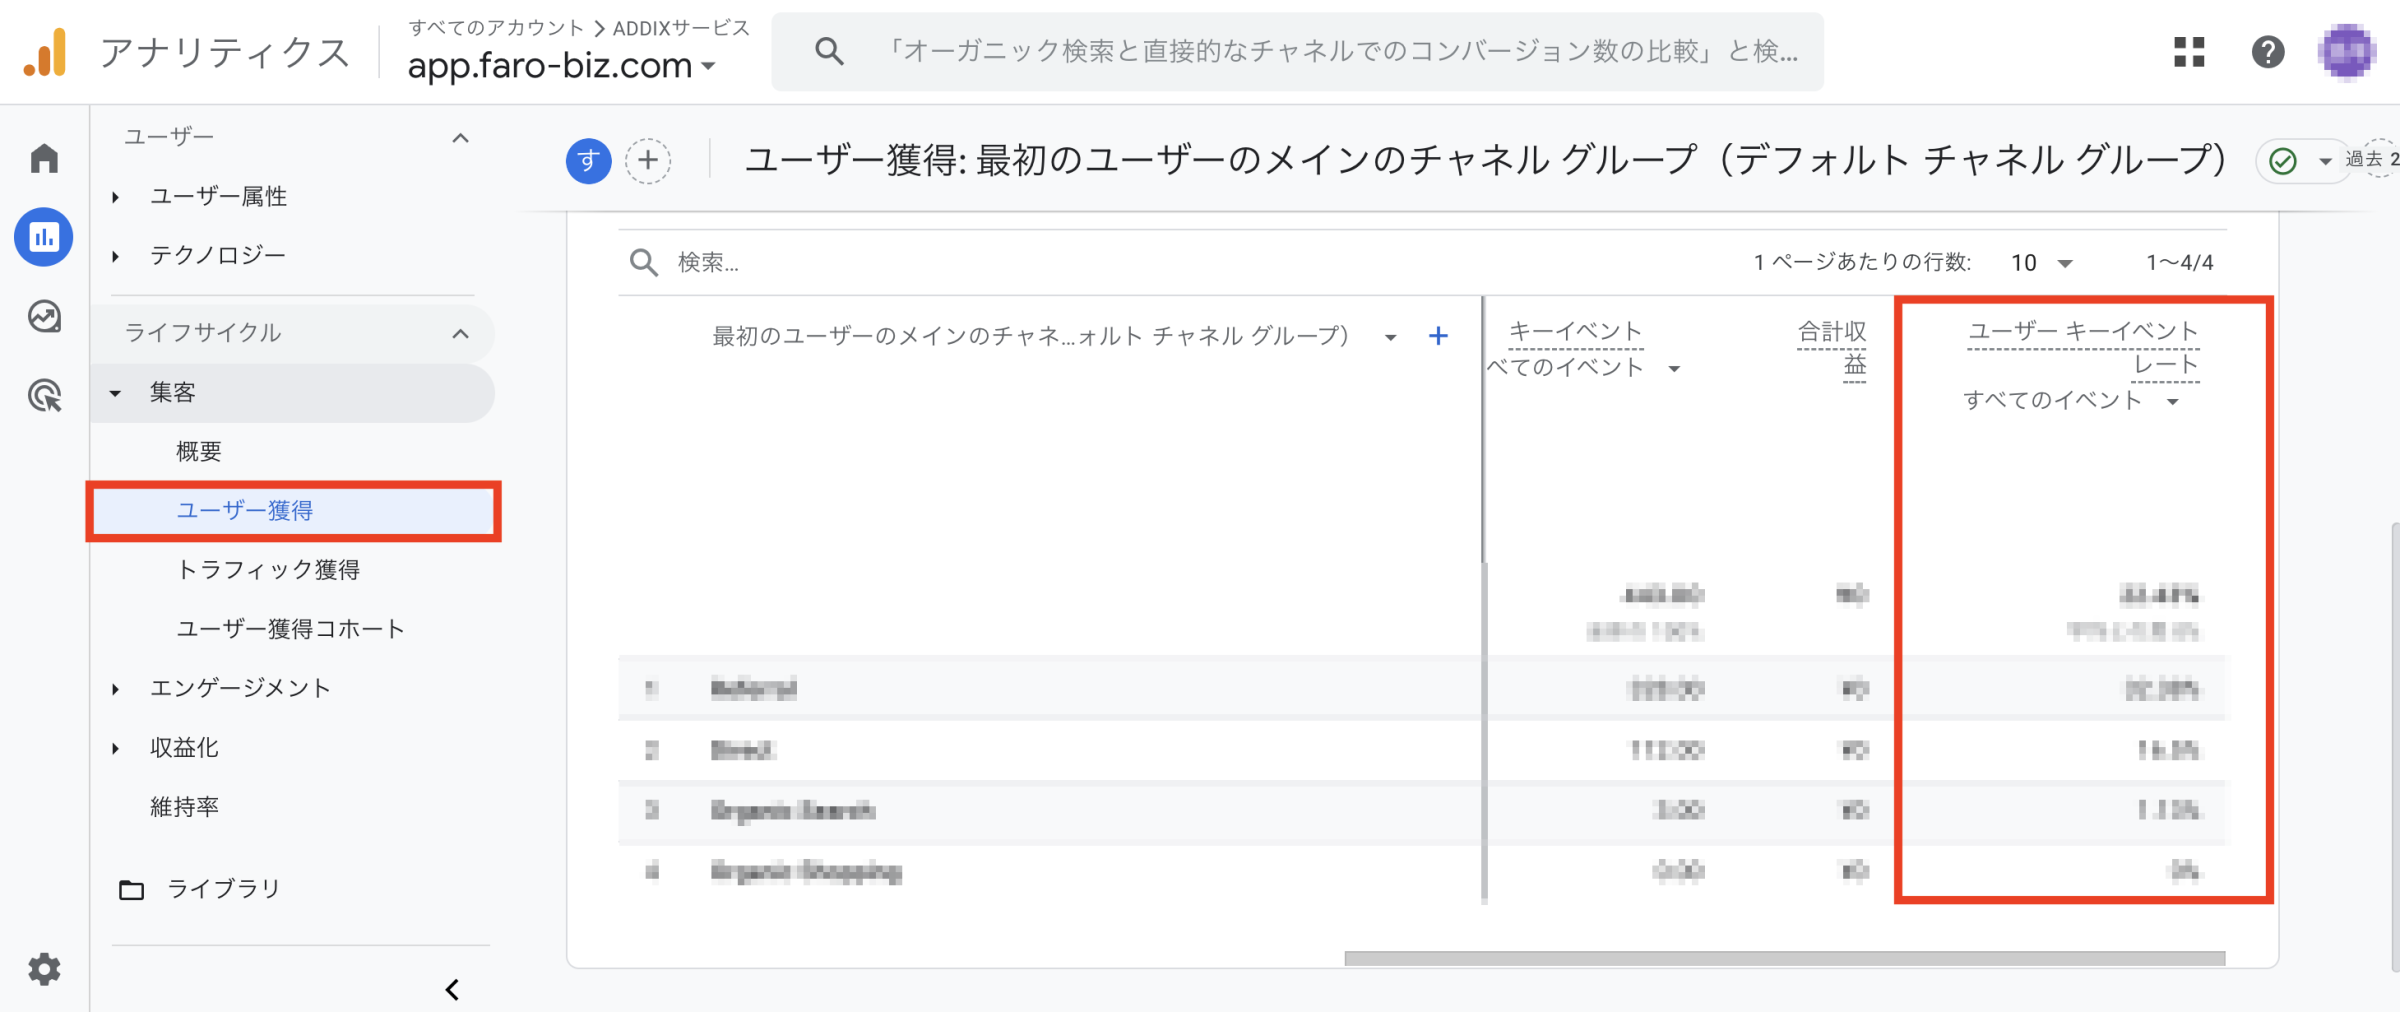Collapse the navigation with the left chevron
This screenshot has height=1012, width=2400.
pos(452,989)
